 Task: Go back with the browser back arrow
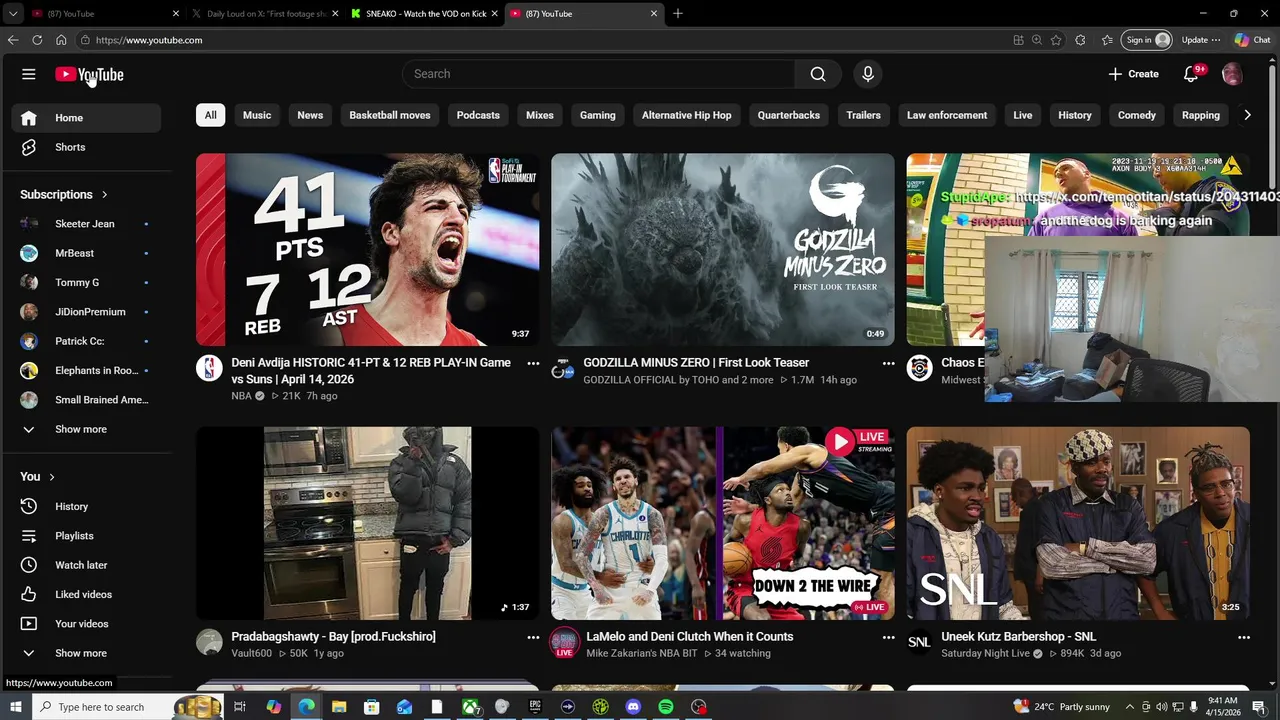tap(13, 40)
